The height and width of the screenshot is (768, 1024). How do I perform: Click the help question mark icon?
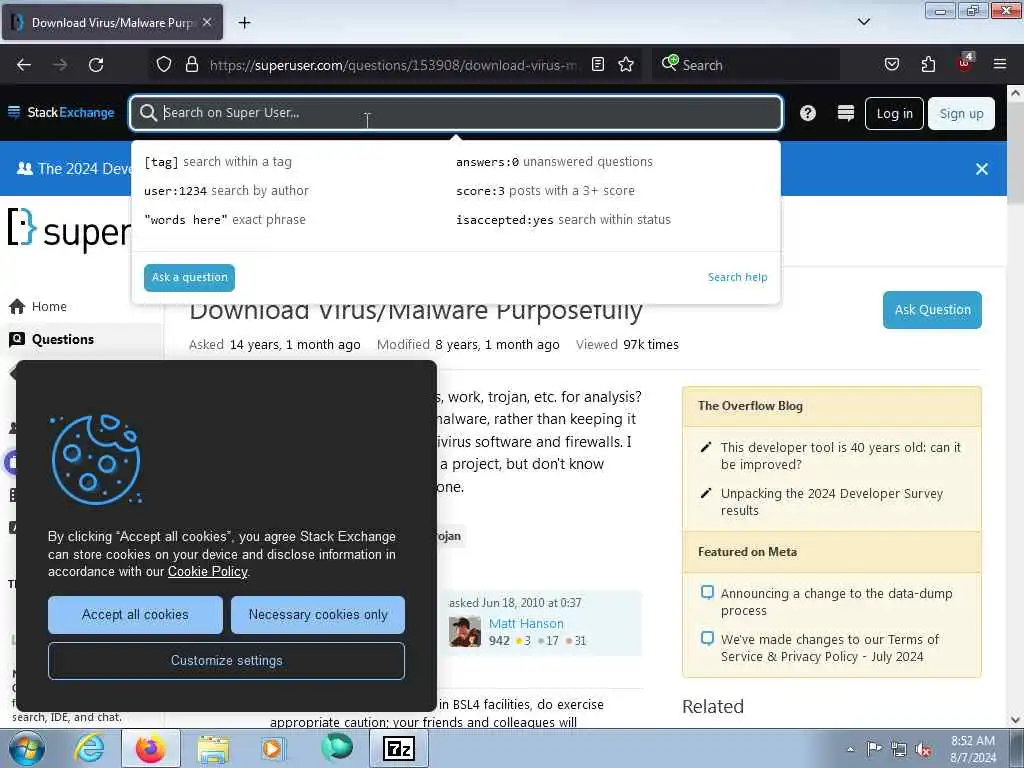(x=808, y=113)
